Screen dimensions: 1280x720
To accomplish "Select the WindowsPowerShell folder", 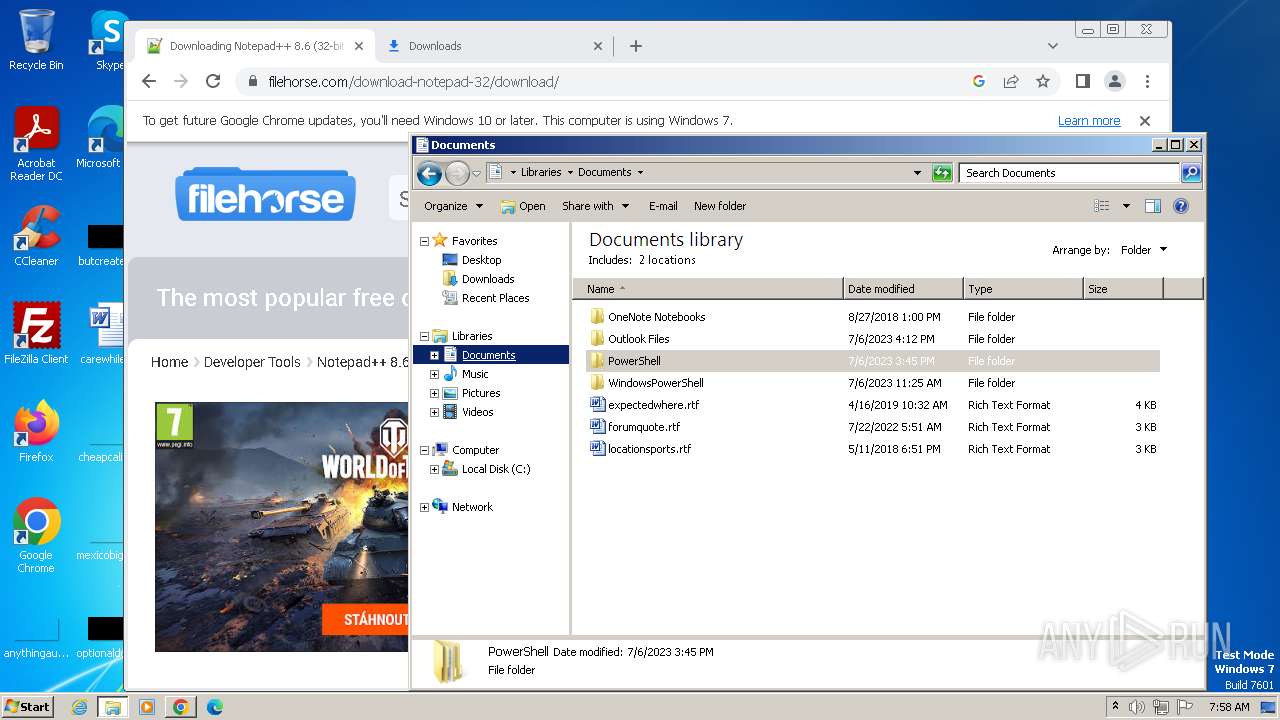I will 655,383.
